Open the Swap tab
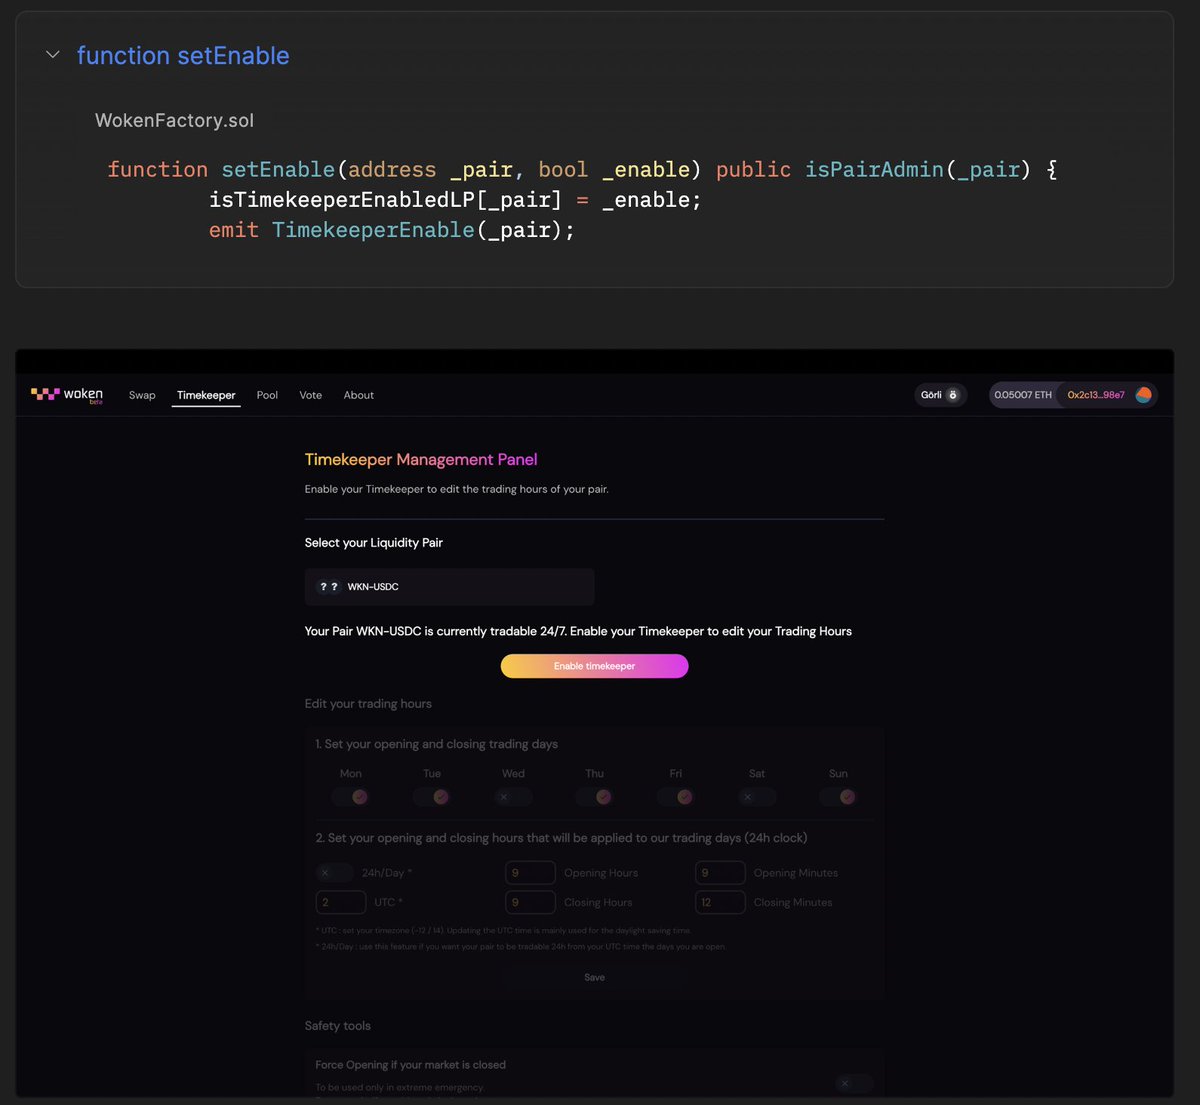The image size is (1200, 1105). click(x=142, y=395)
